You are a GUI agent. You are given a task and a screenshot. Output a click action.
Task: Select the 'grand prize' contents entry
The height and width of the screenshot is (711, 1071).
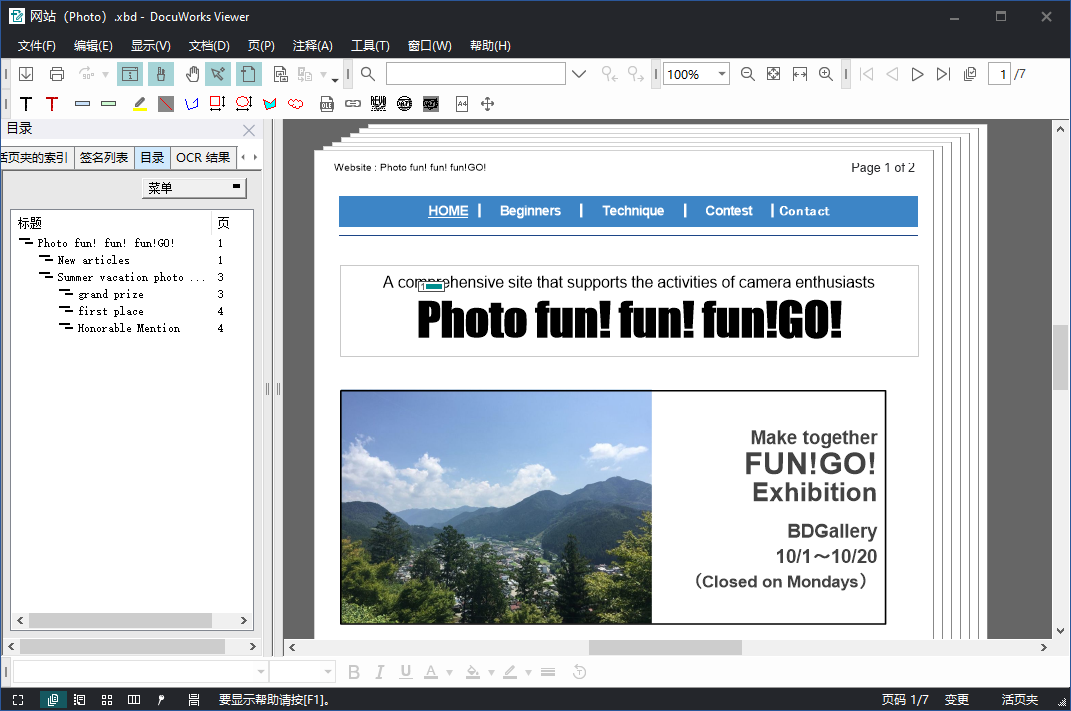tap(111, 295)
